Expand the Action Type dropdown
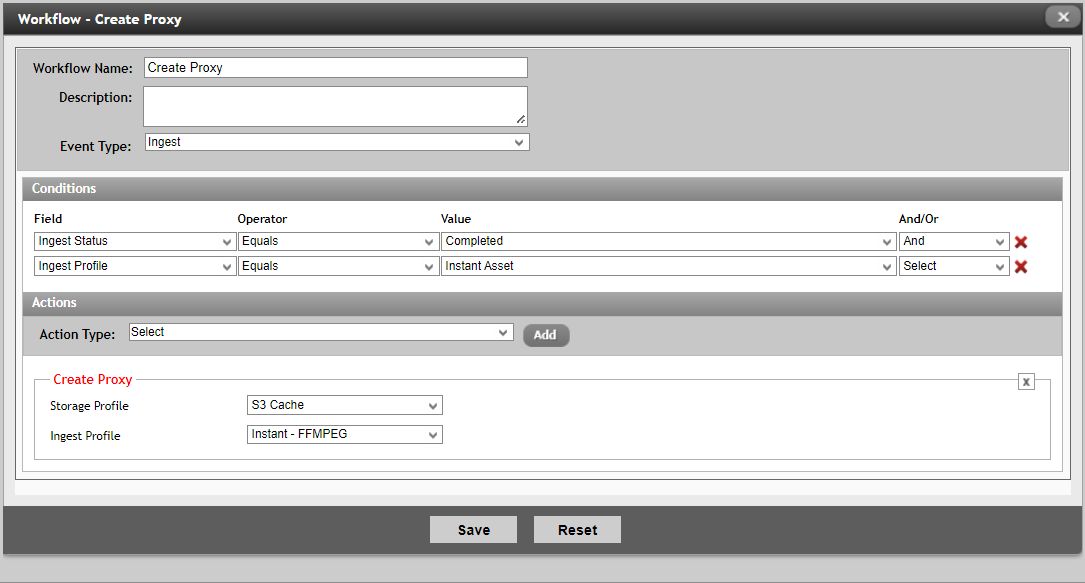Screen dimensions: 1085x583 coord(321,332)
